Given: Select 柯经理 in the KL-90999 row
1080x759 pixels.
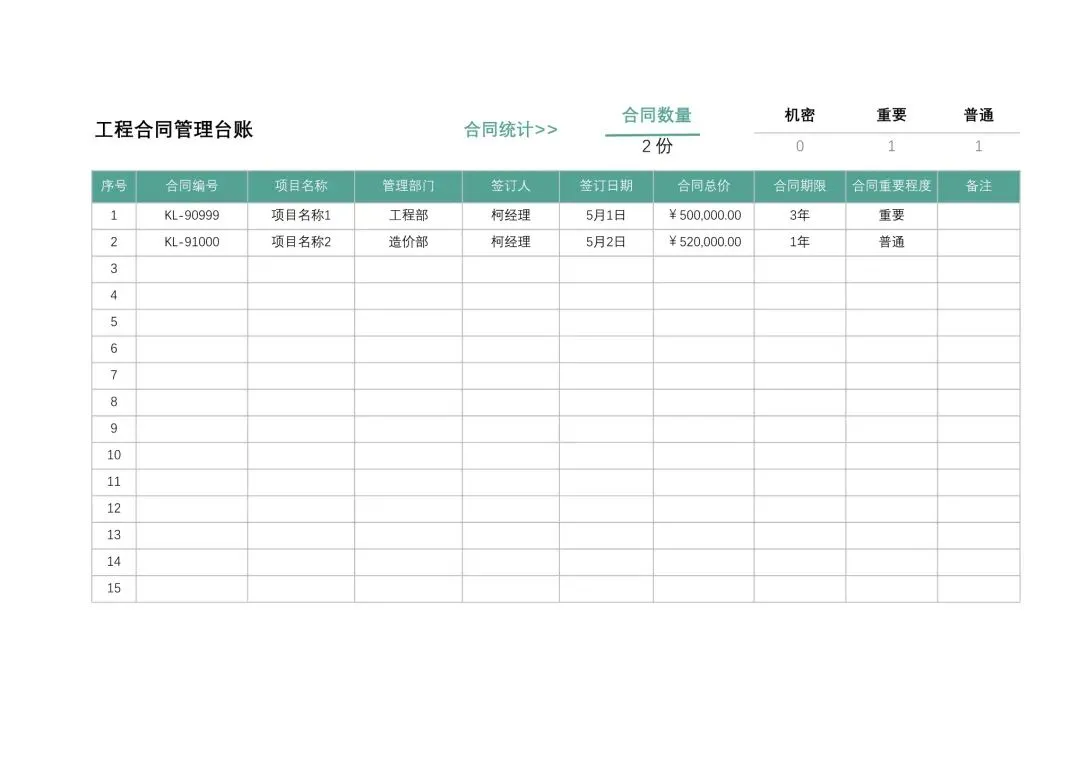Looking at the screenshot, I should pos(510,216).
